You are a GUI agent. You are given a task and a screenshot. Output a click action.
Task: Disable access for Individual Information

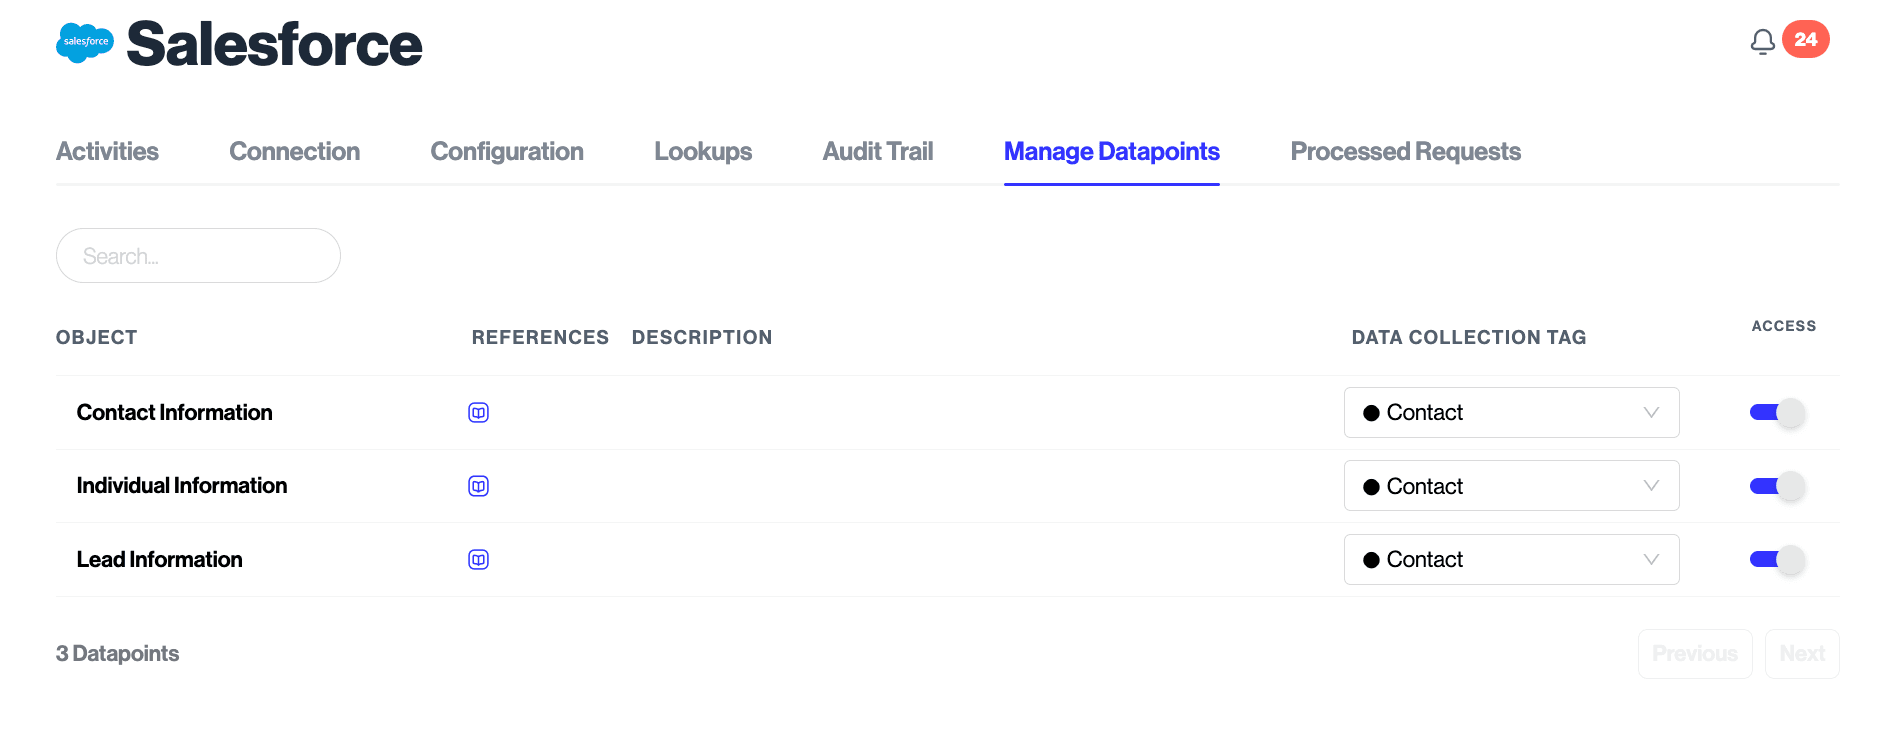point(1776,486)
